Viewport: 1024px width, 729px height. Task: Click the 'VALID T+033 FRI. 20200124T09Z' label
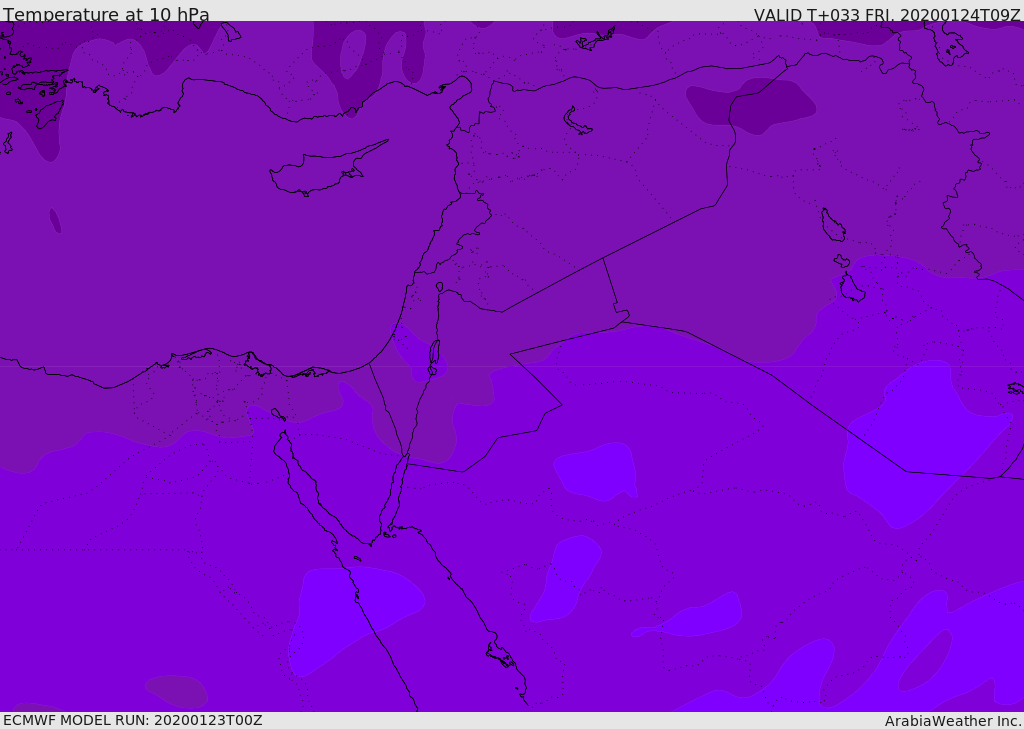tap(888, 14)
